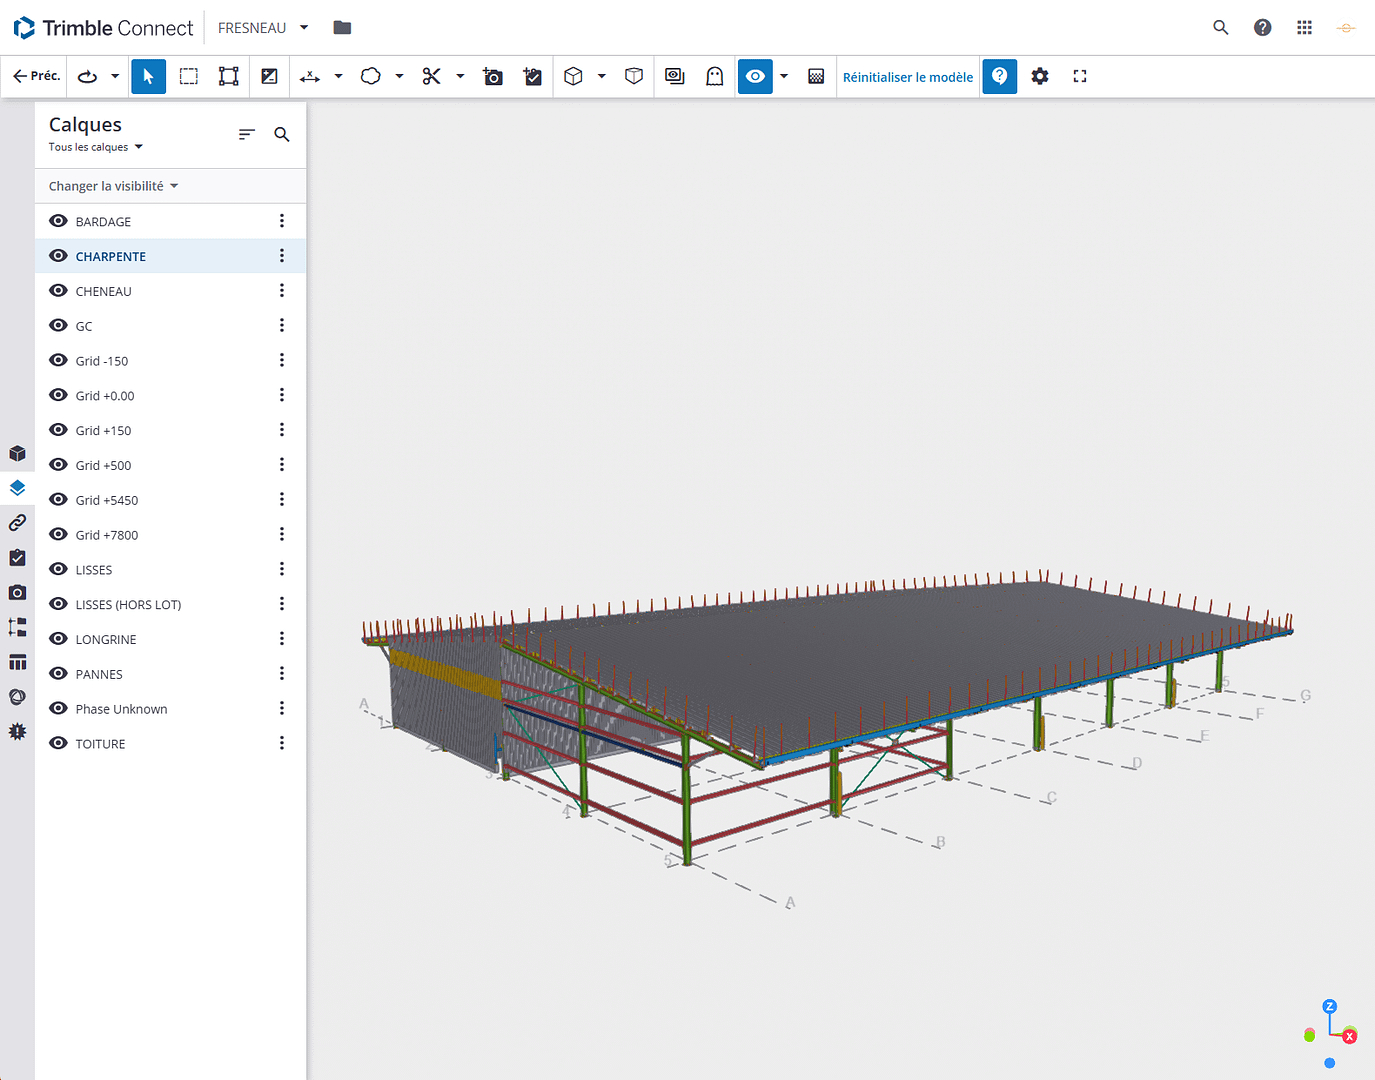Image resolution: width=1375 pixels, height=1080 pixels.
Task: Select the rectangle area selection tool
Action: point(188,77)
